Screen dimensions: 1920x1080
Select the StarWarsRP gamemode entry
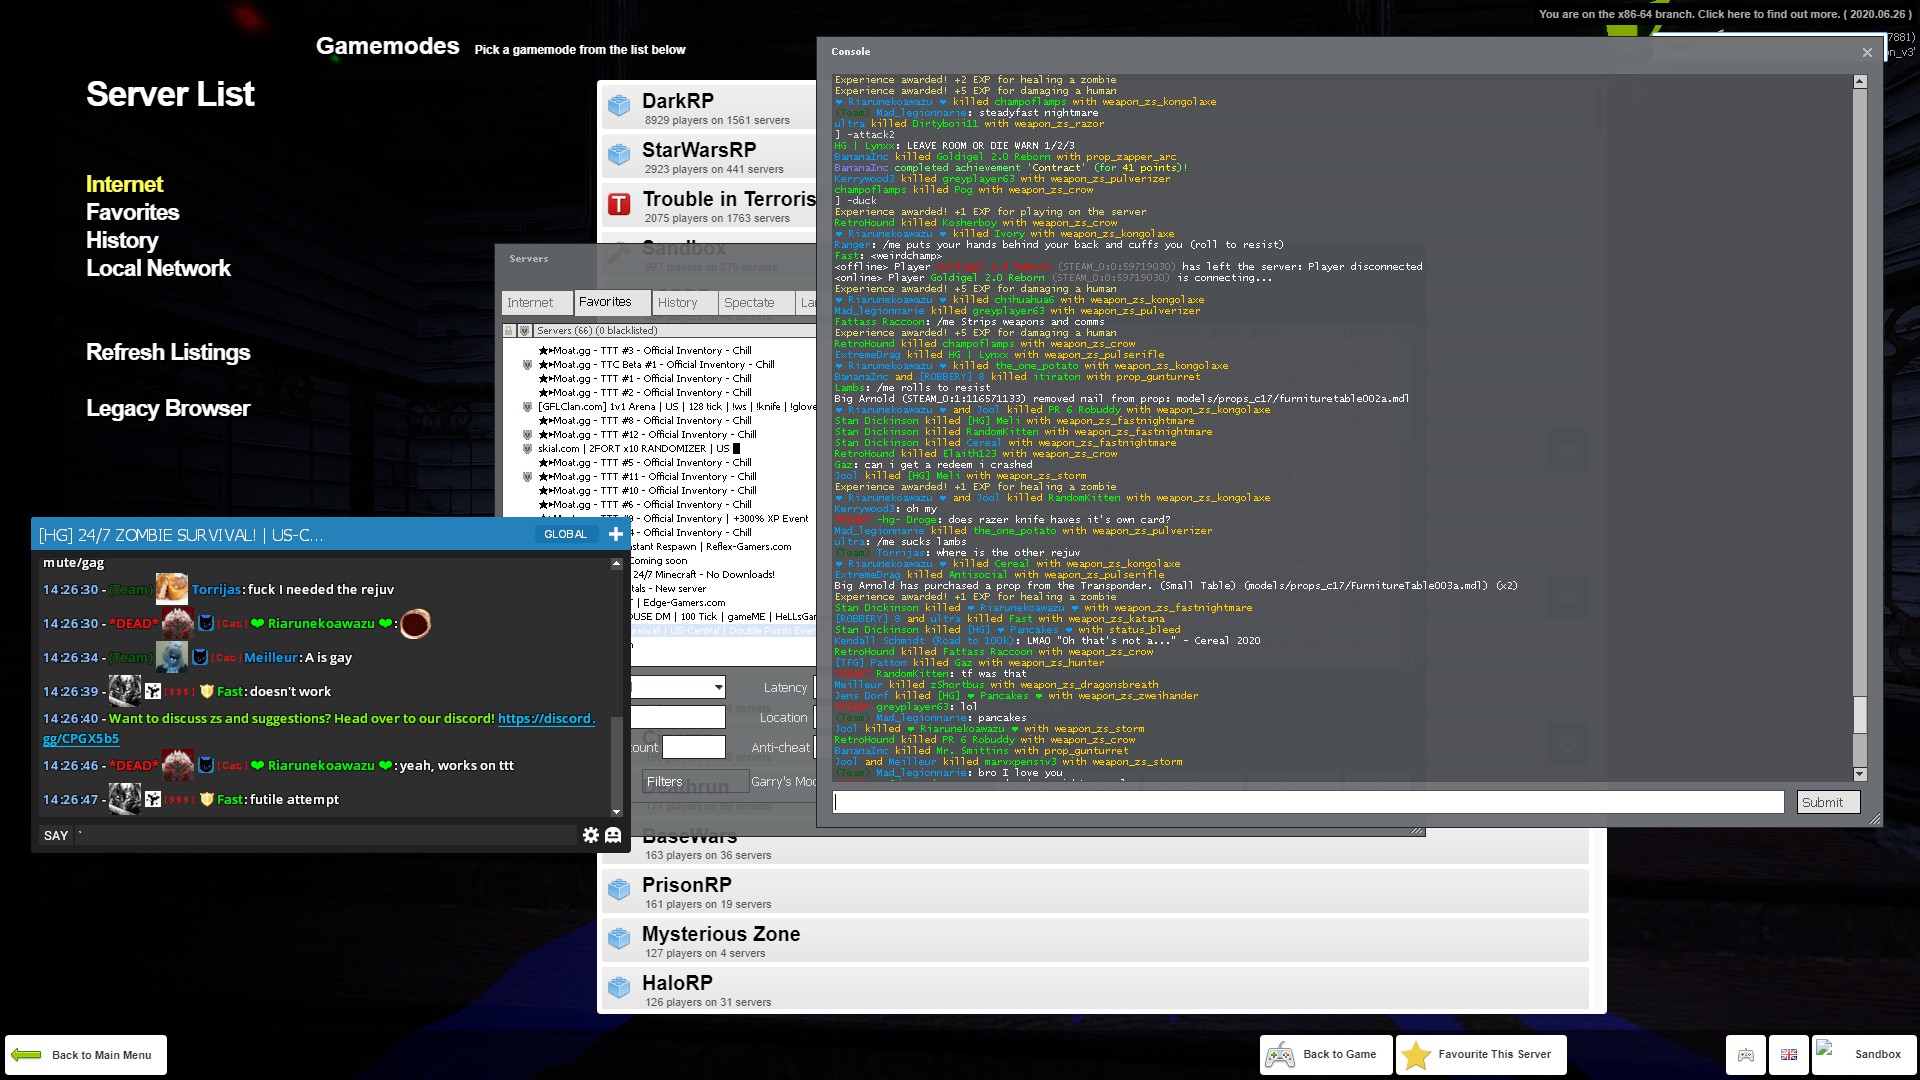click(708, 155)
